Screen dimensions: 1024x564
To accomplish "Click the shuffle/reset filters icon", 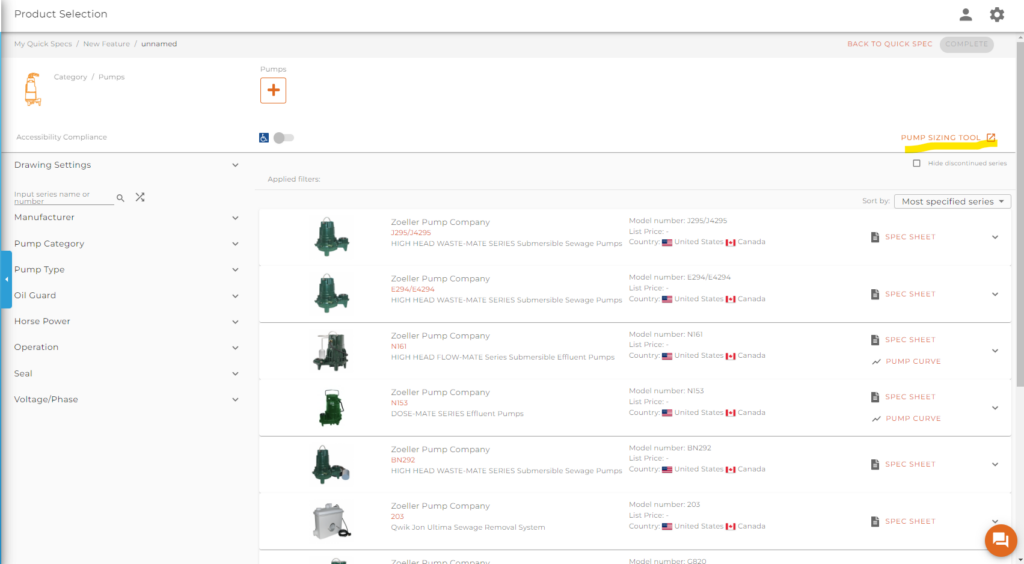I will click(x=140, y=197).
